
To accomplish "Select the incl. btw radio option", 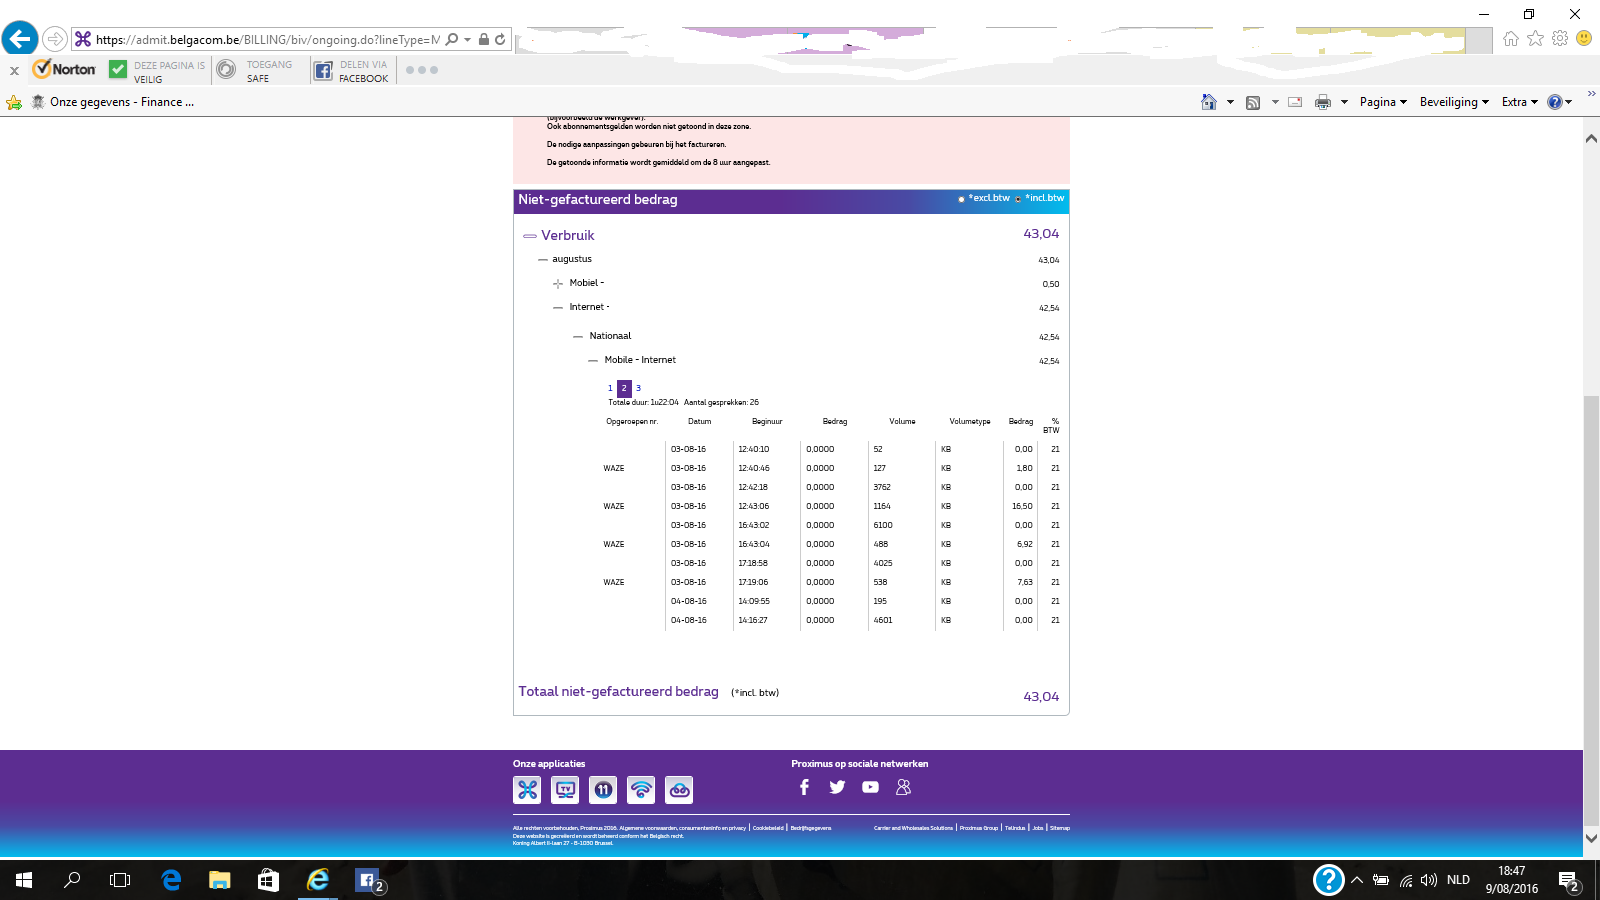I will tap(1018, 199).
